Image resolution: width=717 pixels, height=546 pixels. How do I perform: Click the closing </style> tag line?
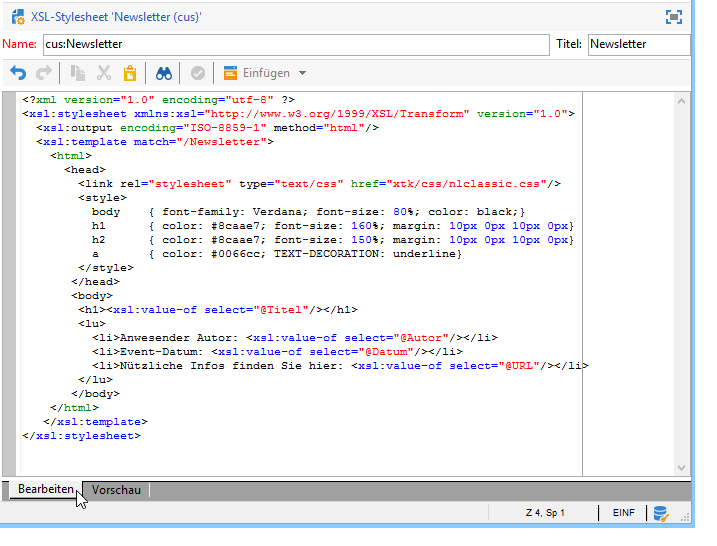coord(106,268)
